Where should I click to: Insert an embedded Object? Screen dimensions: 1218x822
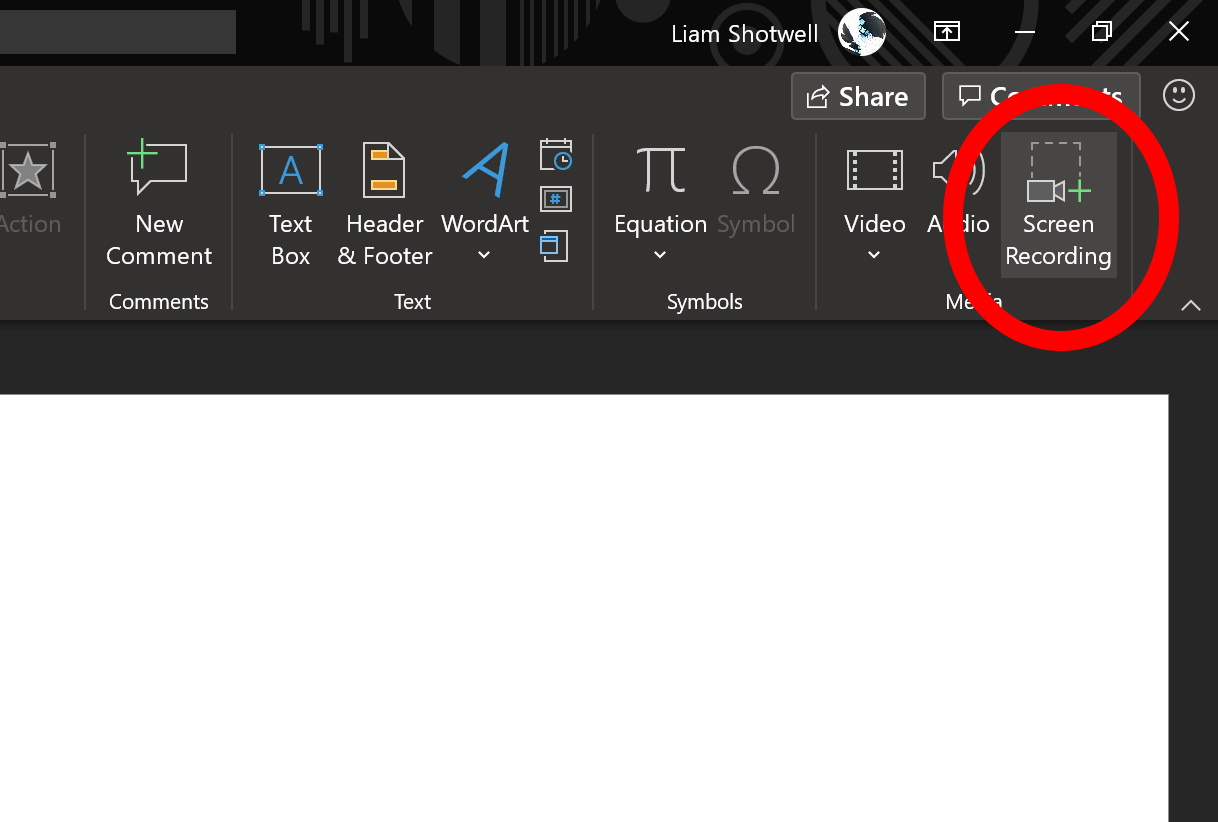tap(553, 245)
